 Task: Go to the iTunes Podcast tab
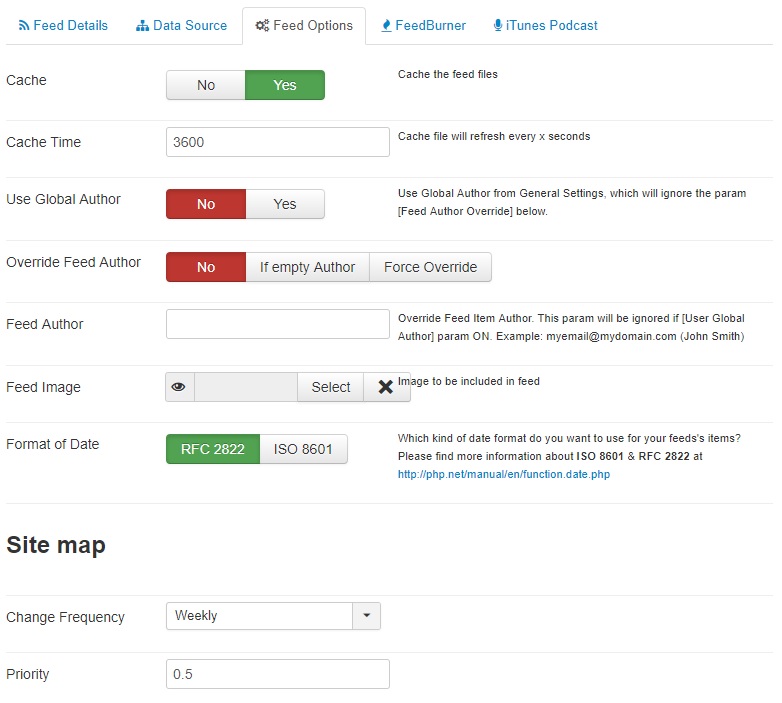(x=545, y=25)
